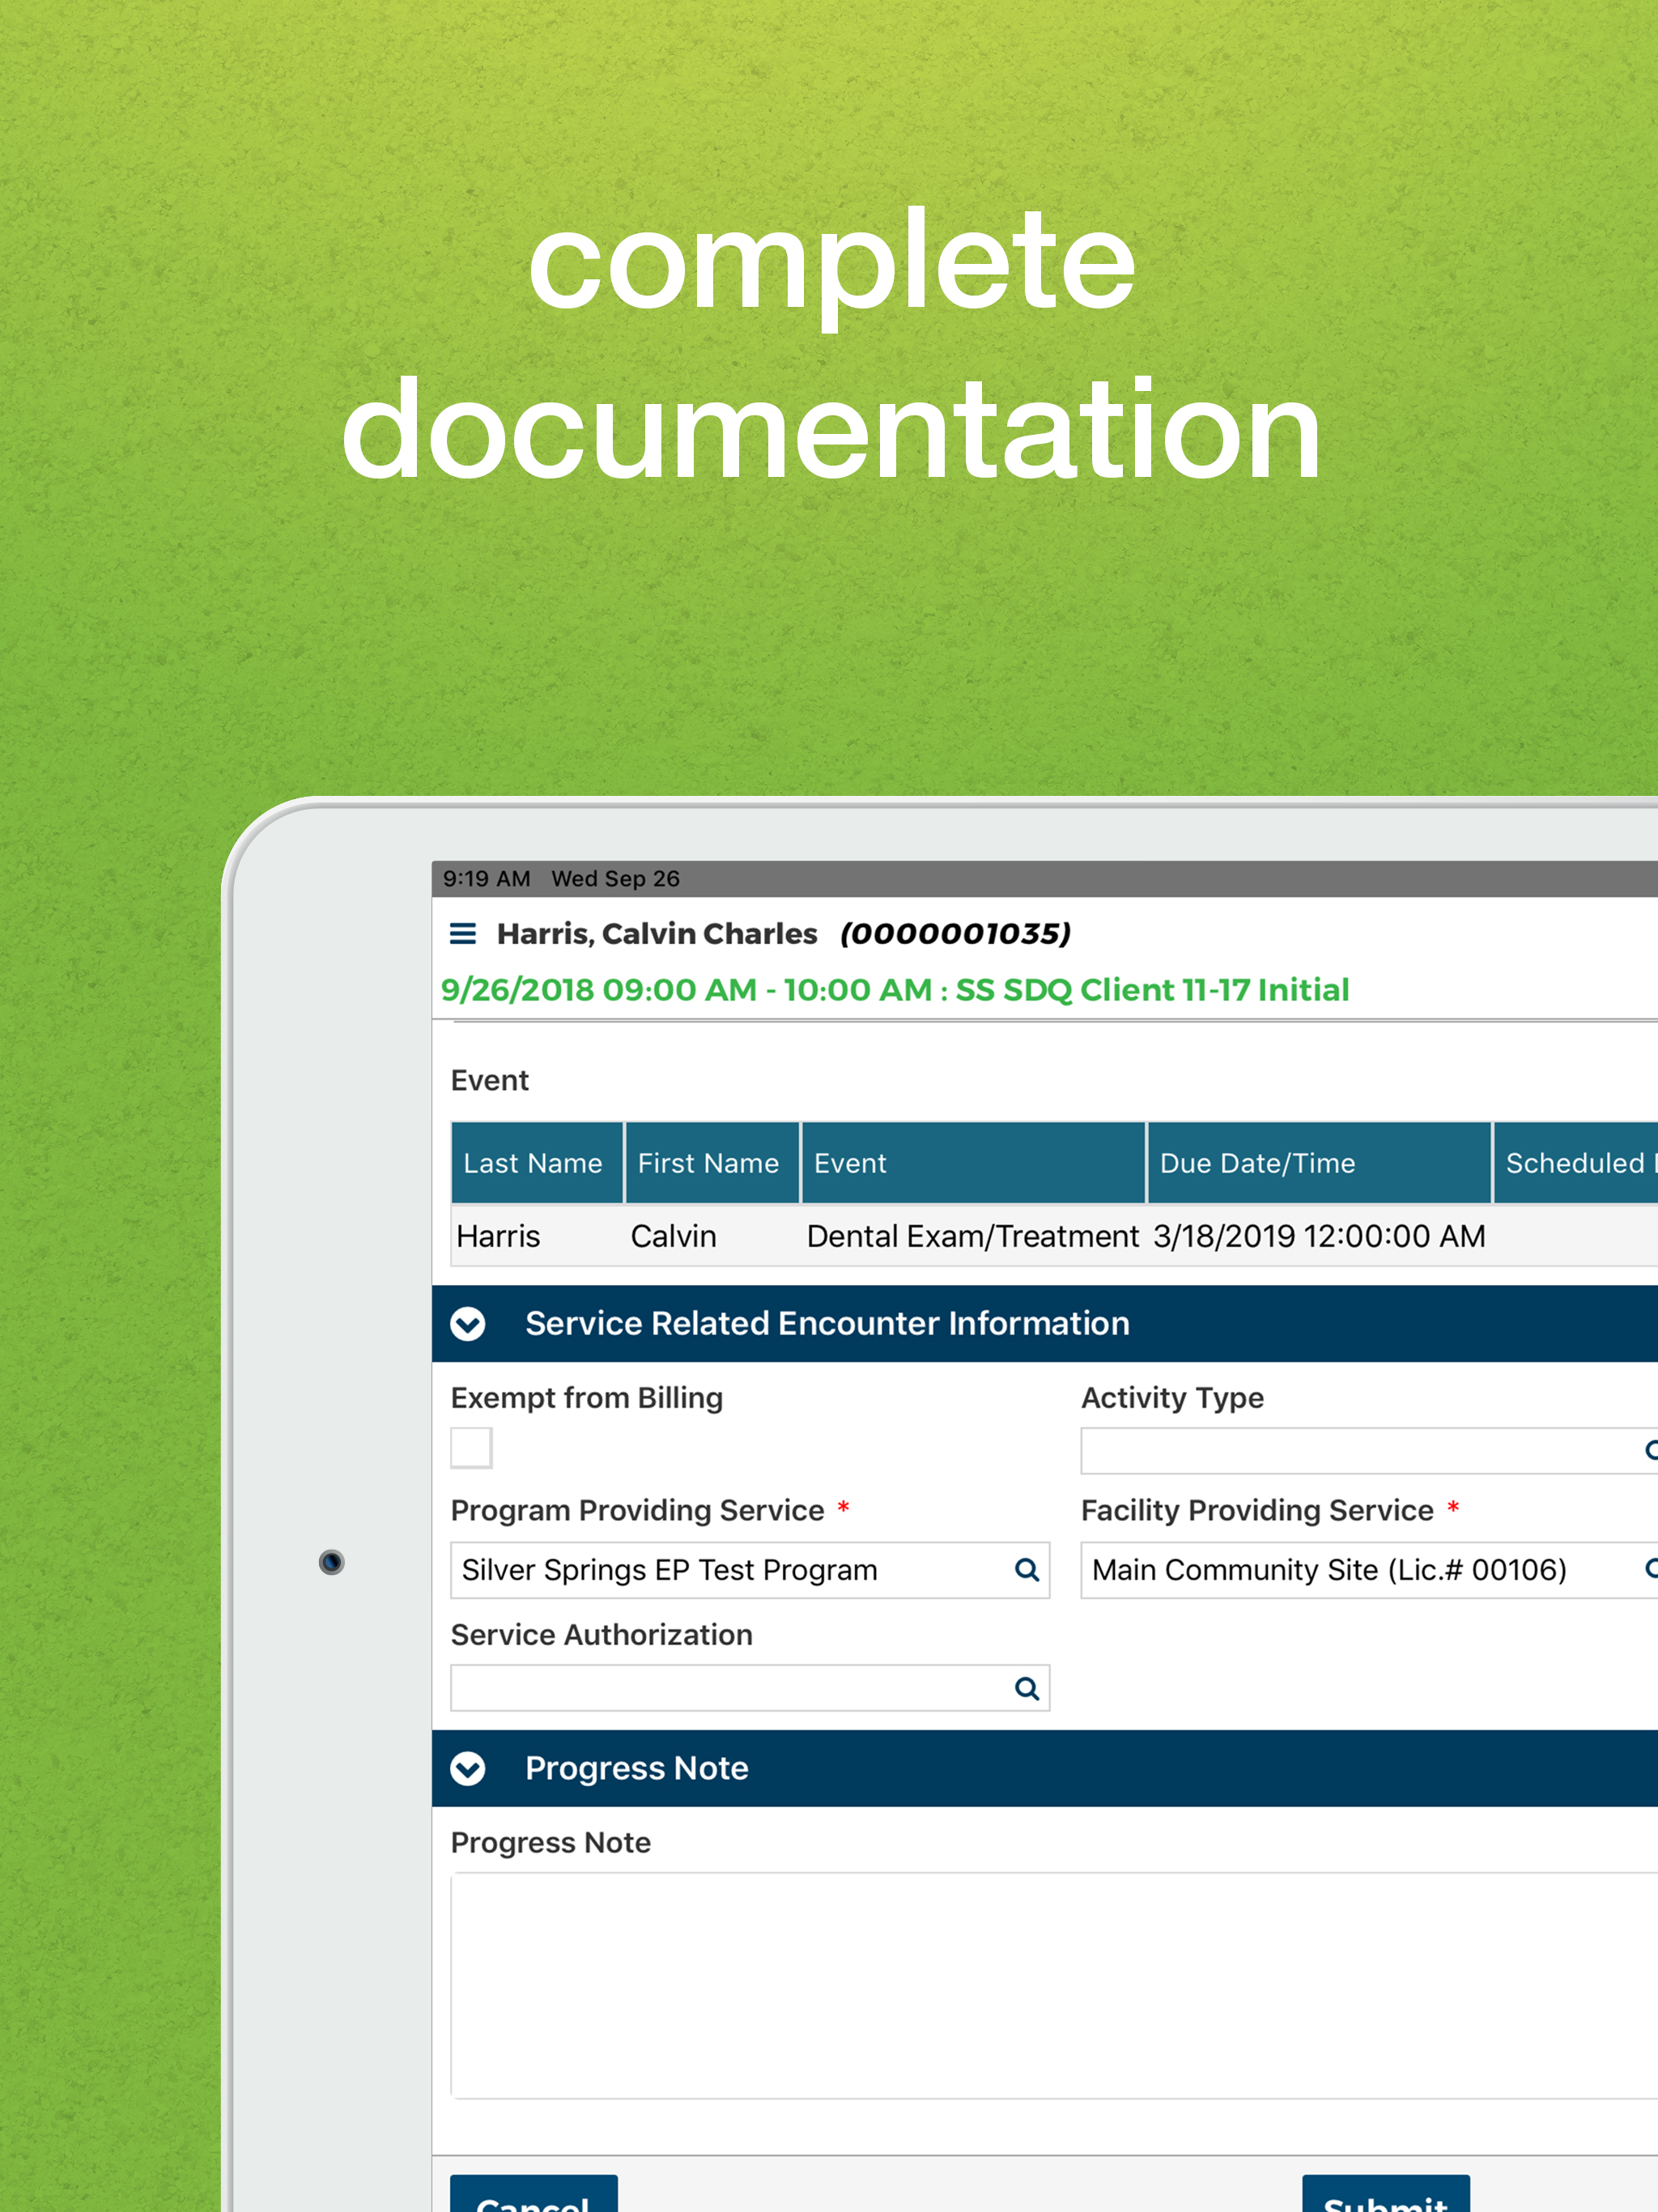Sort by the First Name column header
The height and width of the screenshot is (2212, 1658).
(x=712, y=1163)
